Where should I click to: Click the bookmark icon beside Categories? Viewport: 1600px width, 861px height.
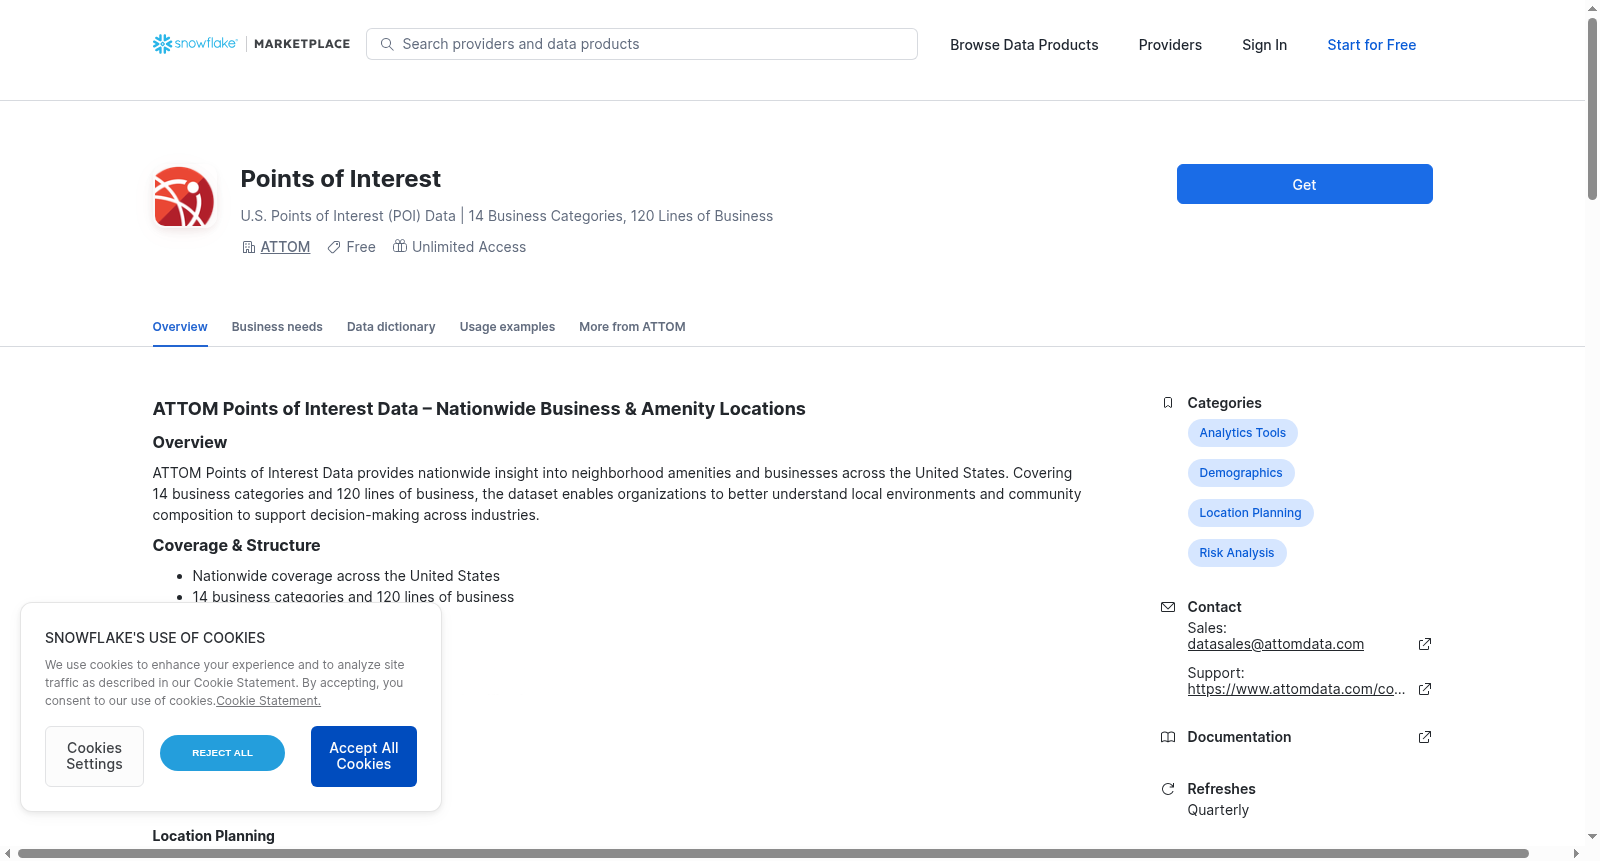click(x=1168, y=403)
